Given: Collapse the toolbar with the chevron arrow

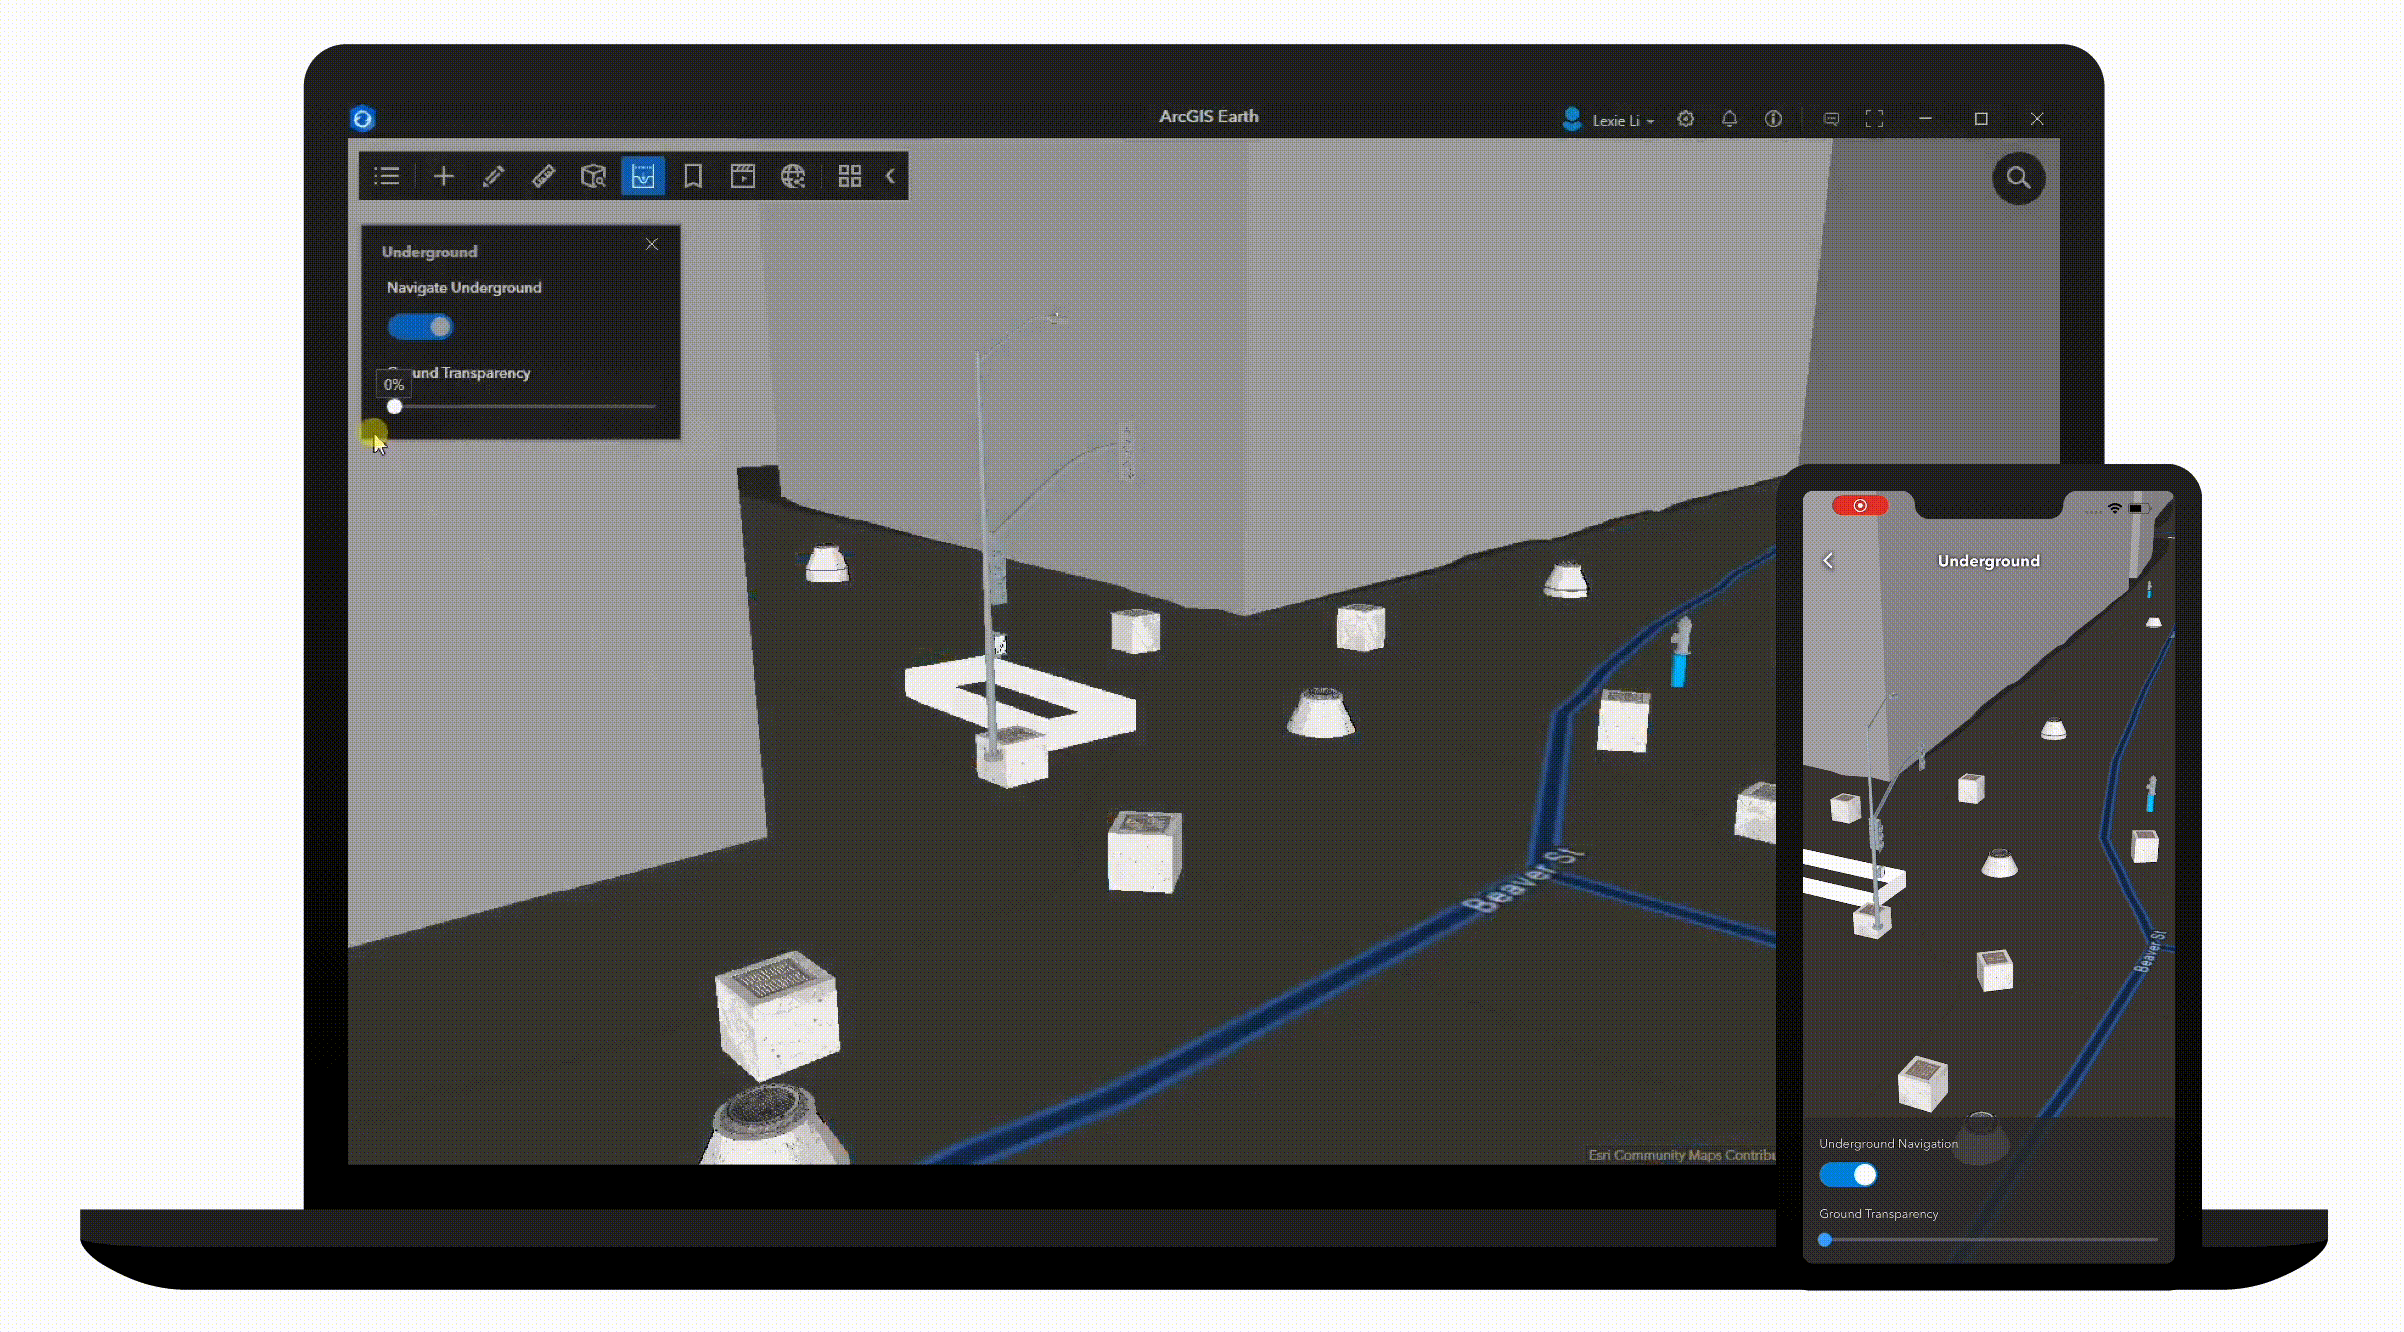Looking at the screenshot, I should pos(890,177).
